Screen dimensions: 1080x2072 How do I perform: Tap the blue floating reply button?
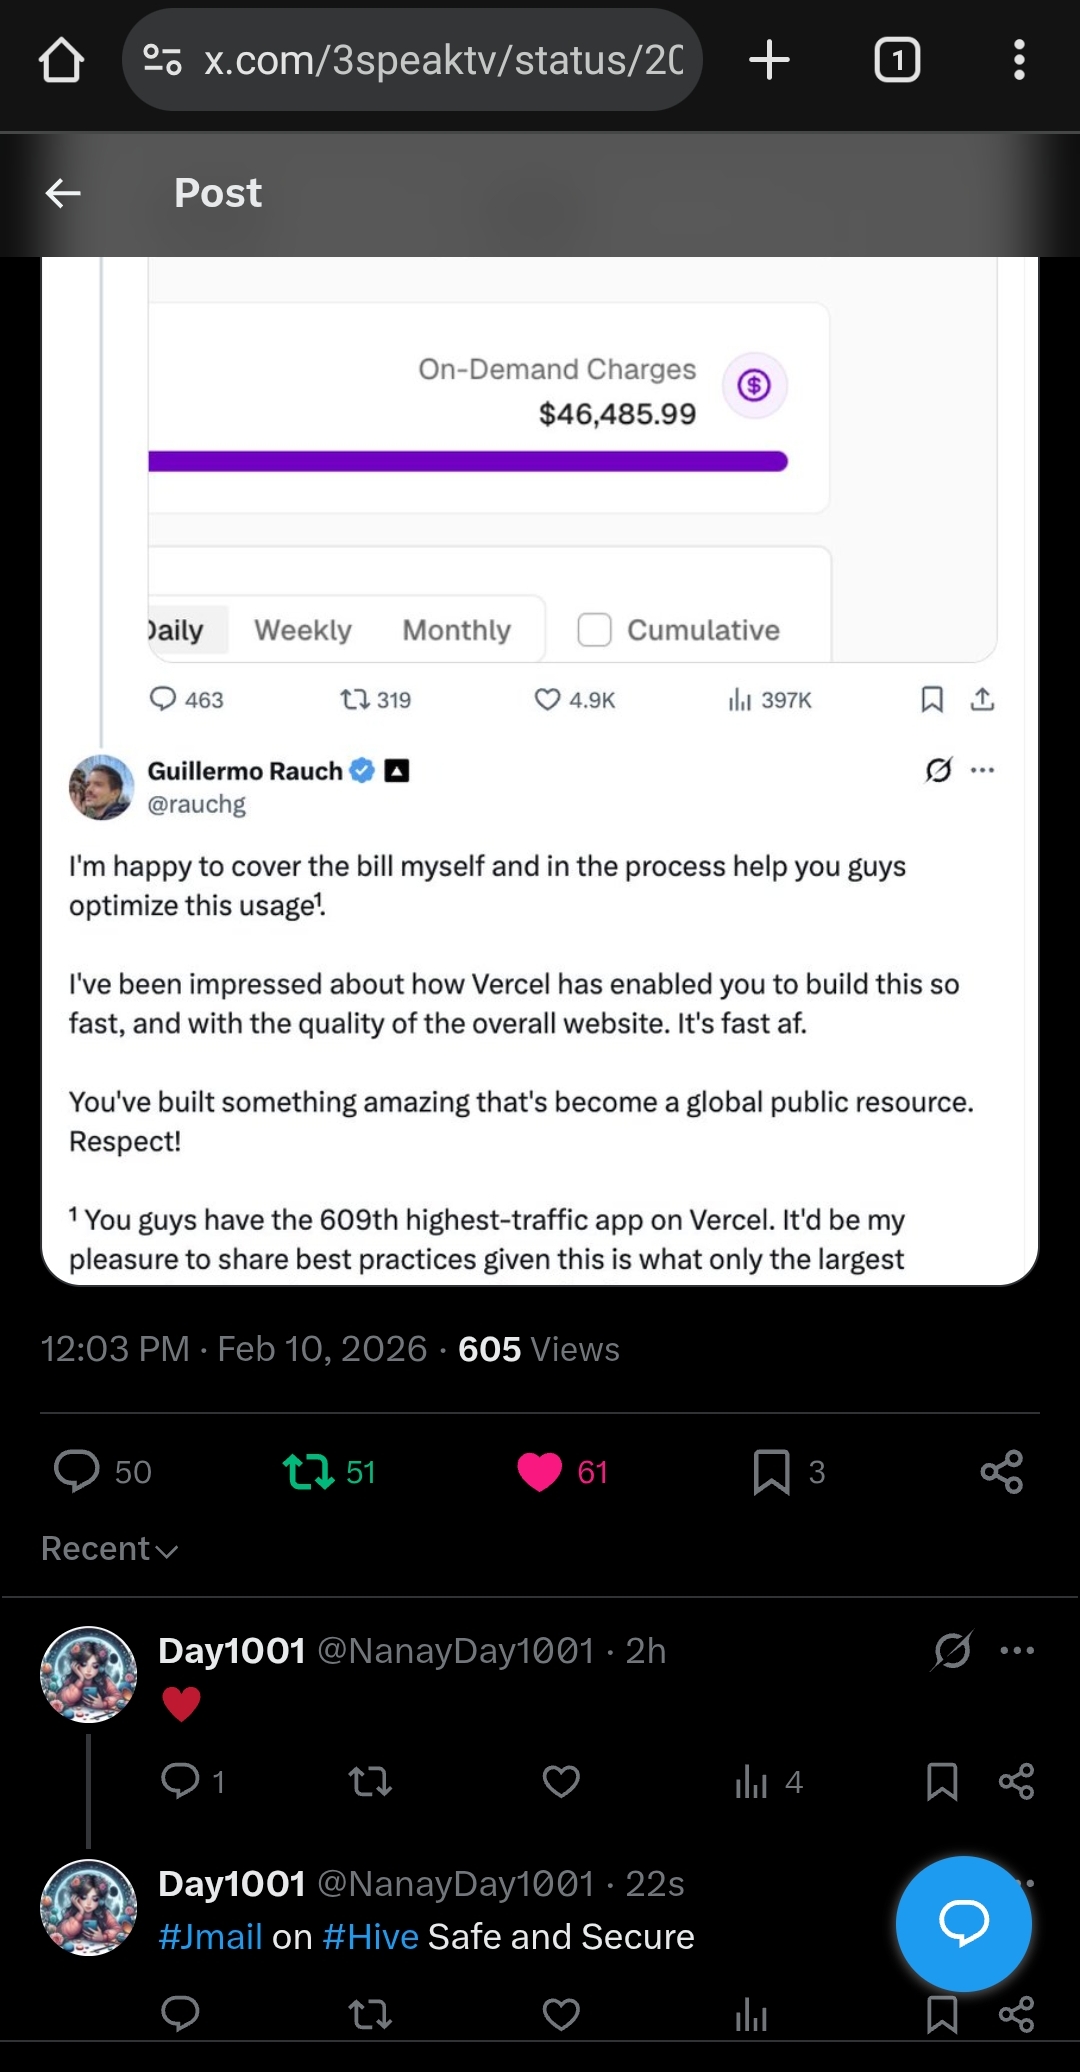963,1922
